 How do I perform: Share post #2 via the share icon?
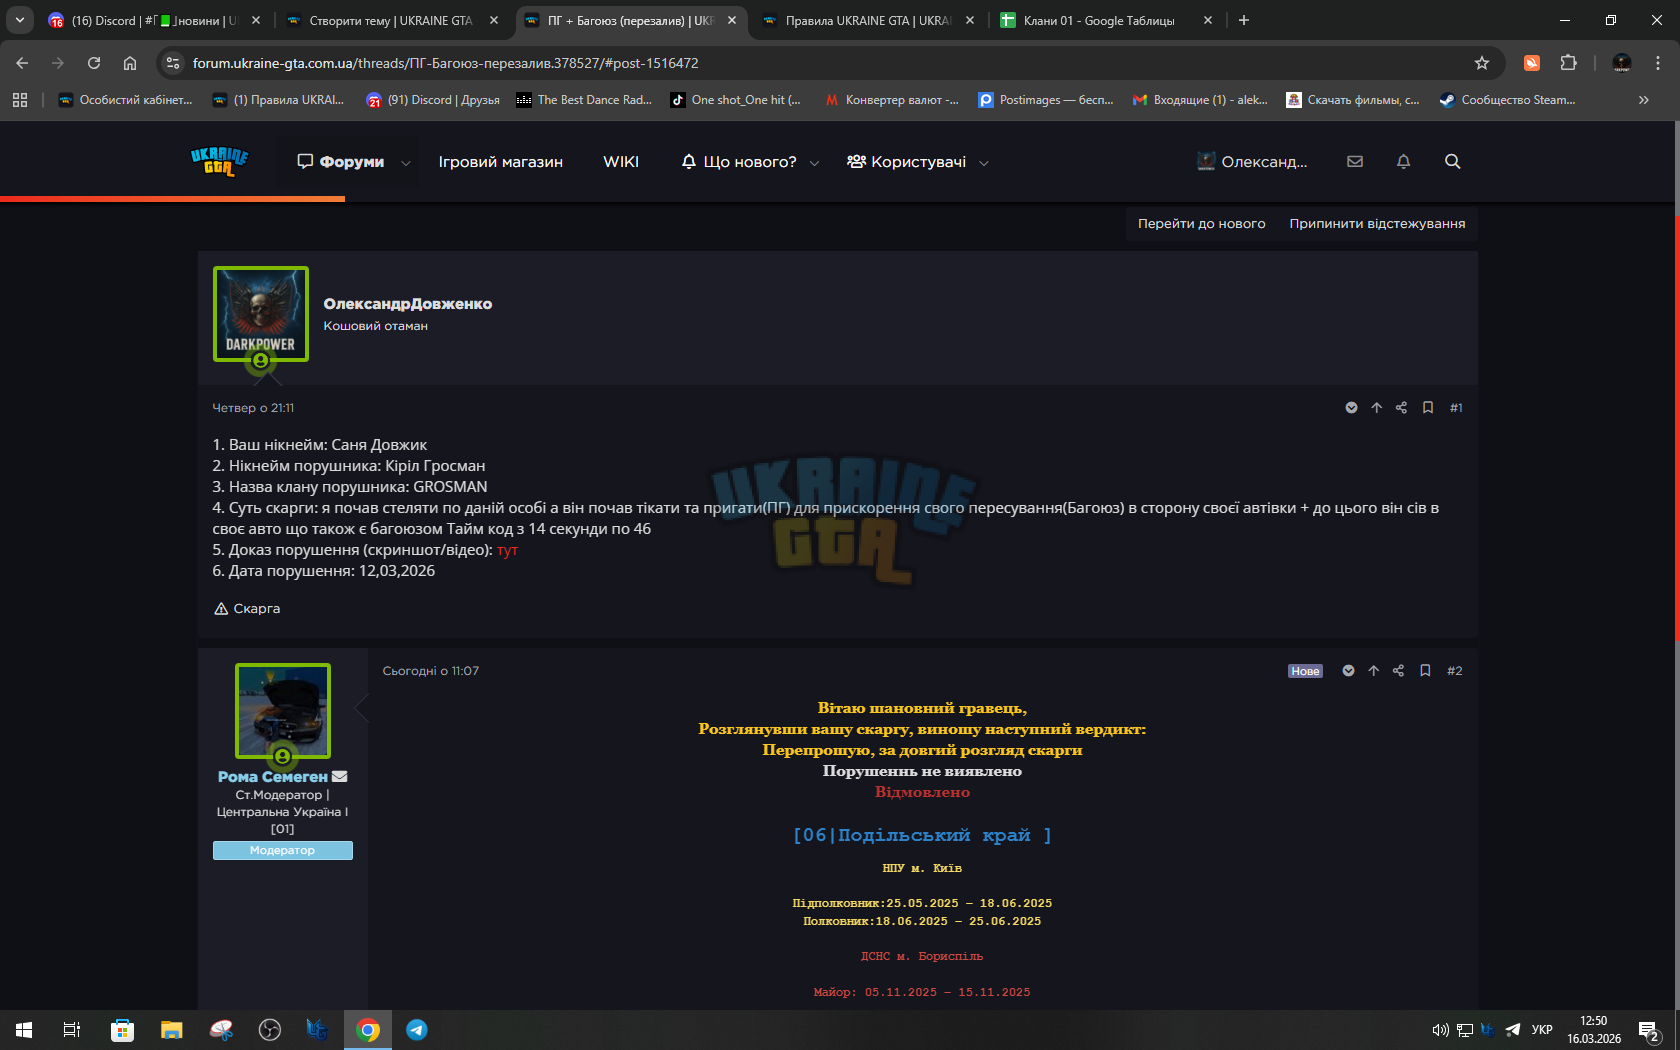coord(1399,671)
